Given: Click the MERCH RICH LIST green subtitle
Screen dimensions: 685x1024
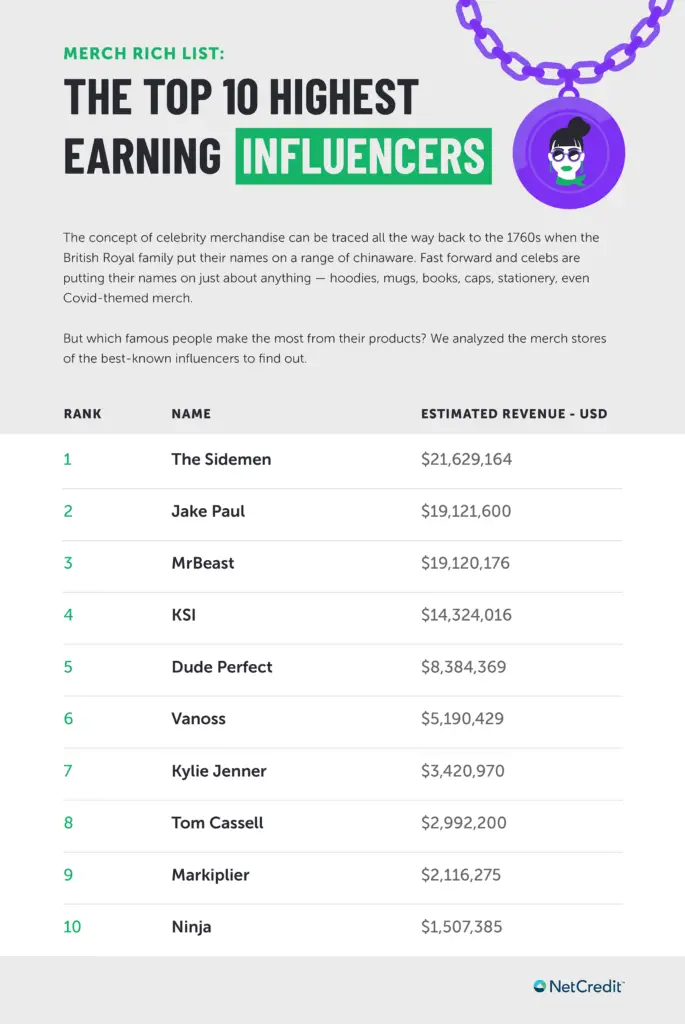Looking at the screenshot, I should pyautogui.click(x=144, y=54).
